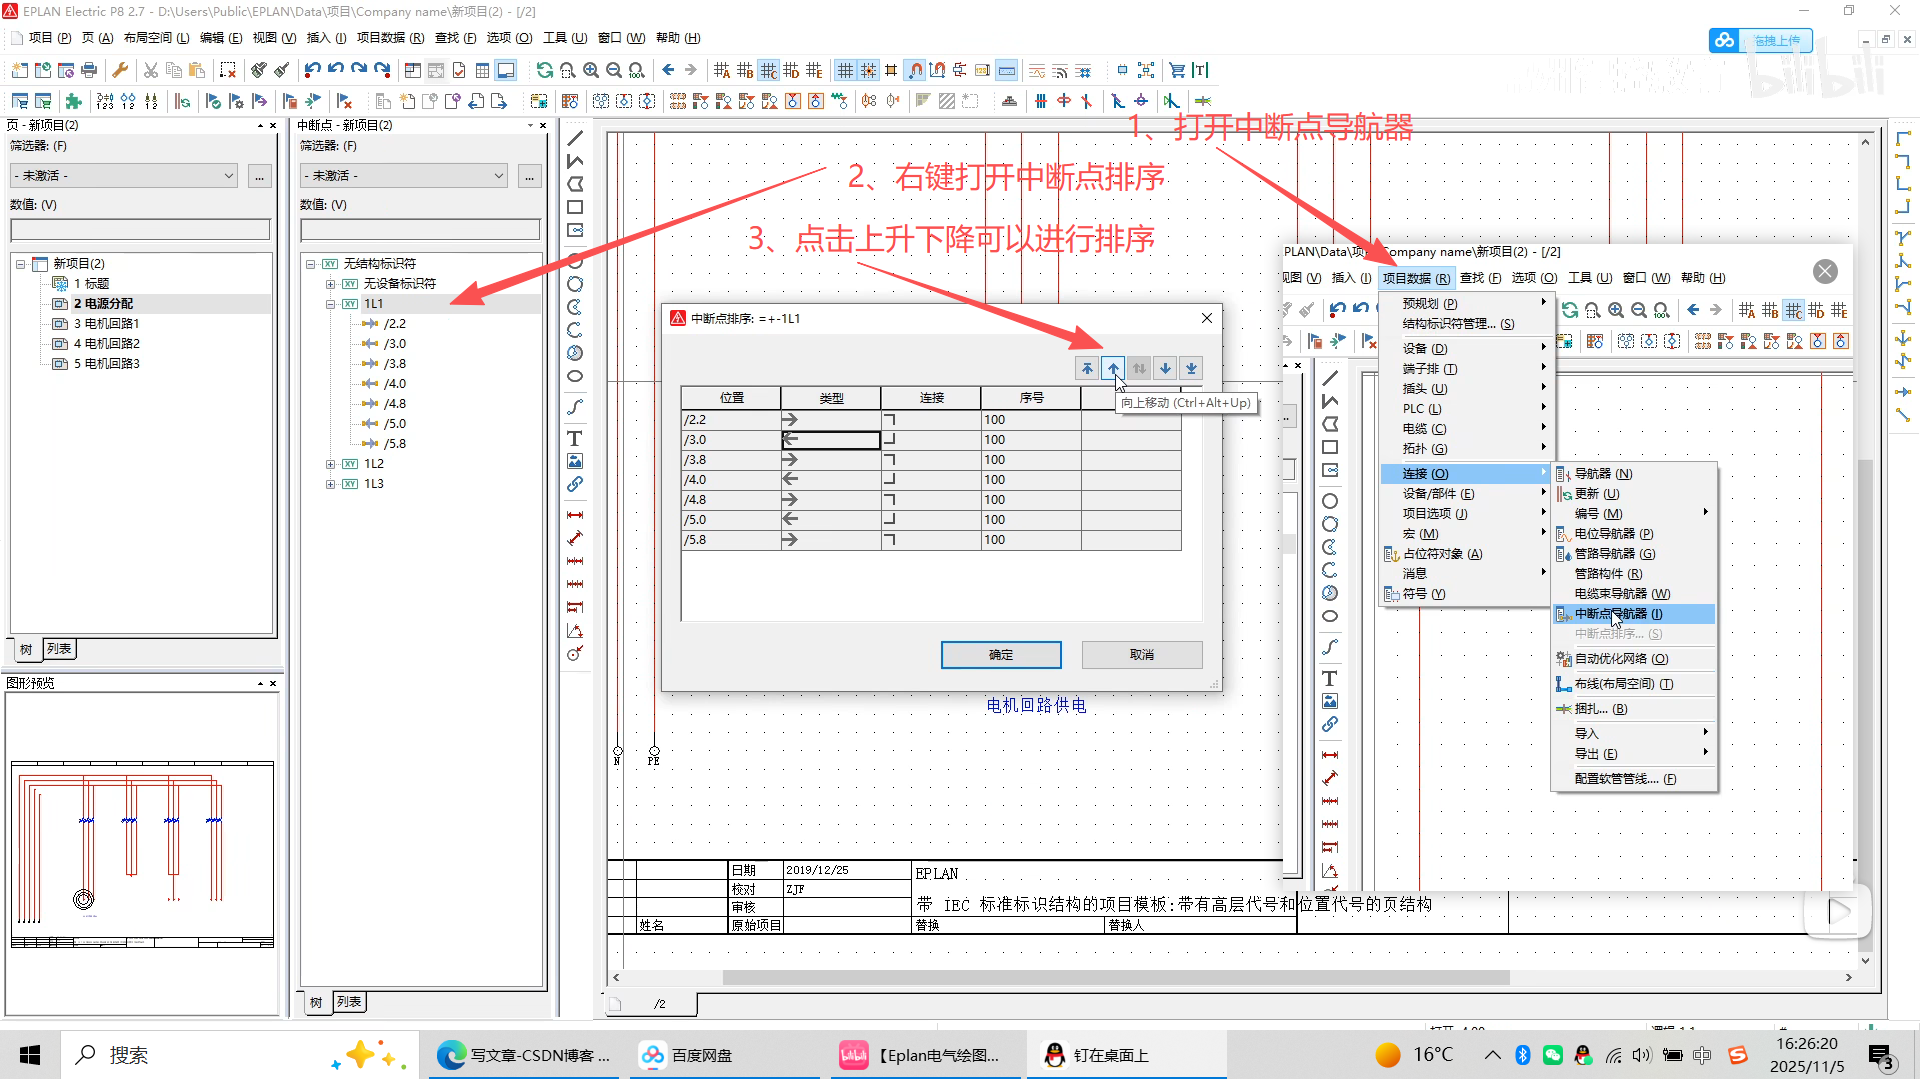This screenshot has width=1920, height=1079.
Task: Go back with the blue left arrow
Action: 668,70
